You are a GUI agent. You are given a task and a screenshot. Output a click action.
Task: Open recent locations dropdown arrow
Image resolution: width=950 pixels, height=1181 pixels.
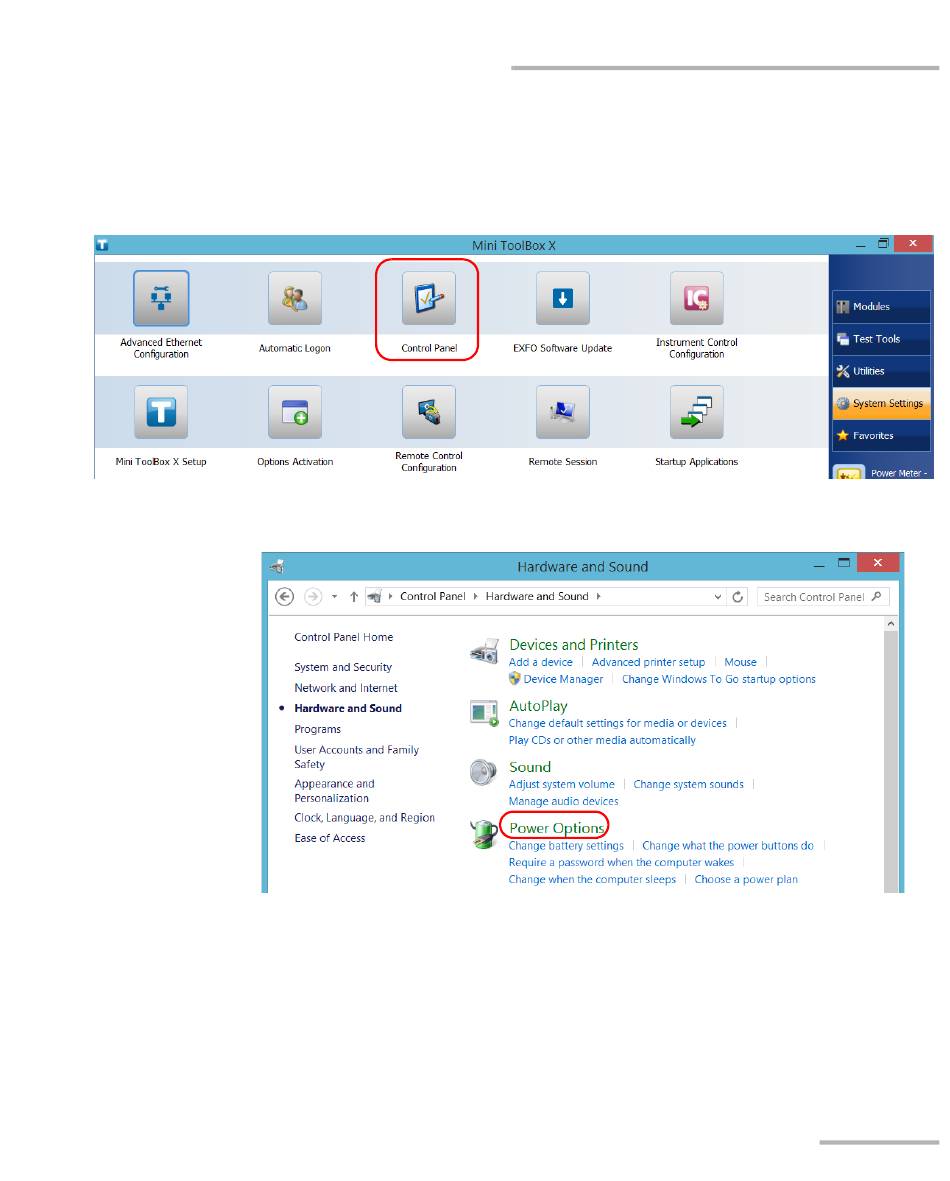tap(334, 597)
